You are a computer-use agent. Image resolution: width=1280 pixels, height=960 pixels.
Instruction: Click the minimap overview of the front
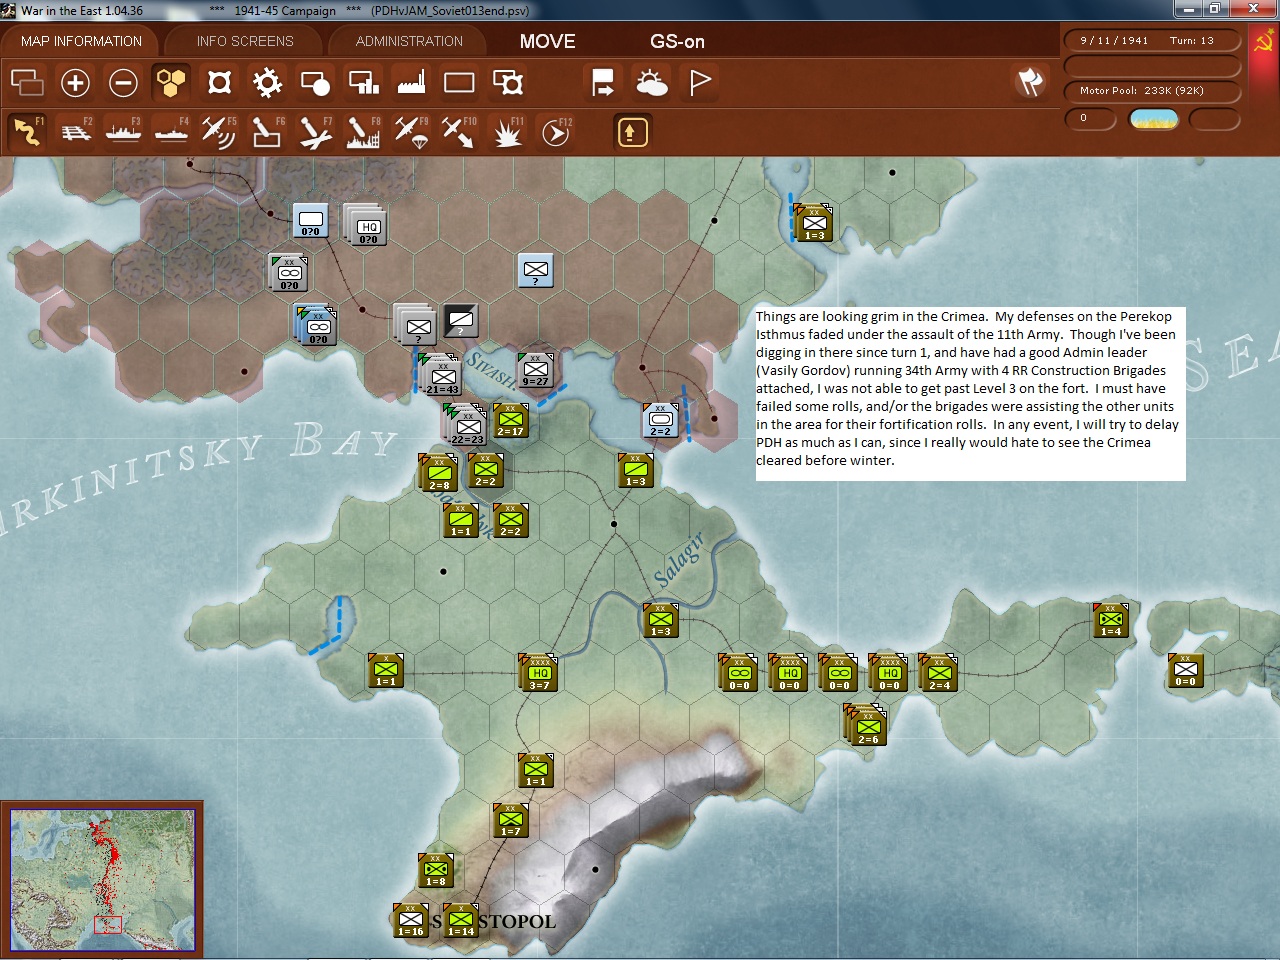tap(102, 880)
